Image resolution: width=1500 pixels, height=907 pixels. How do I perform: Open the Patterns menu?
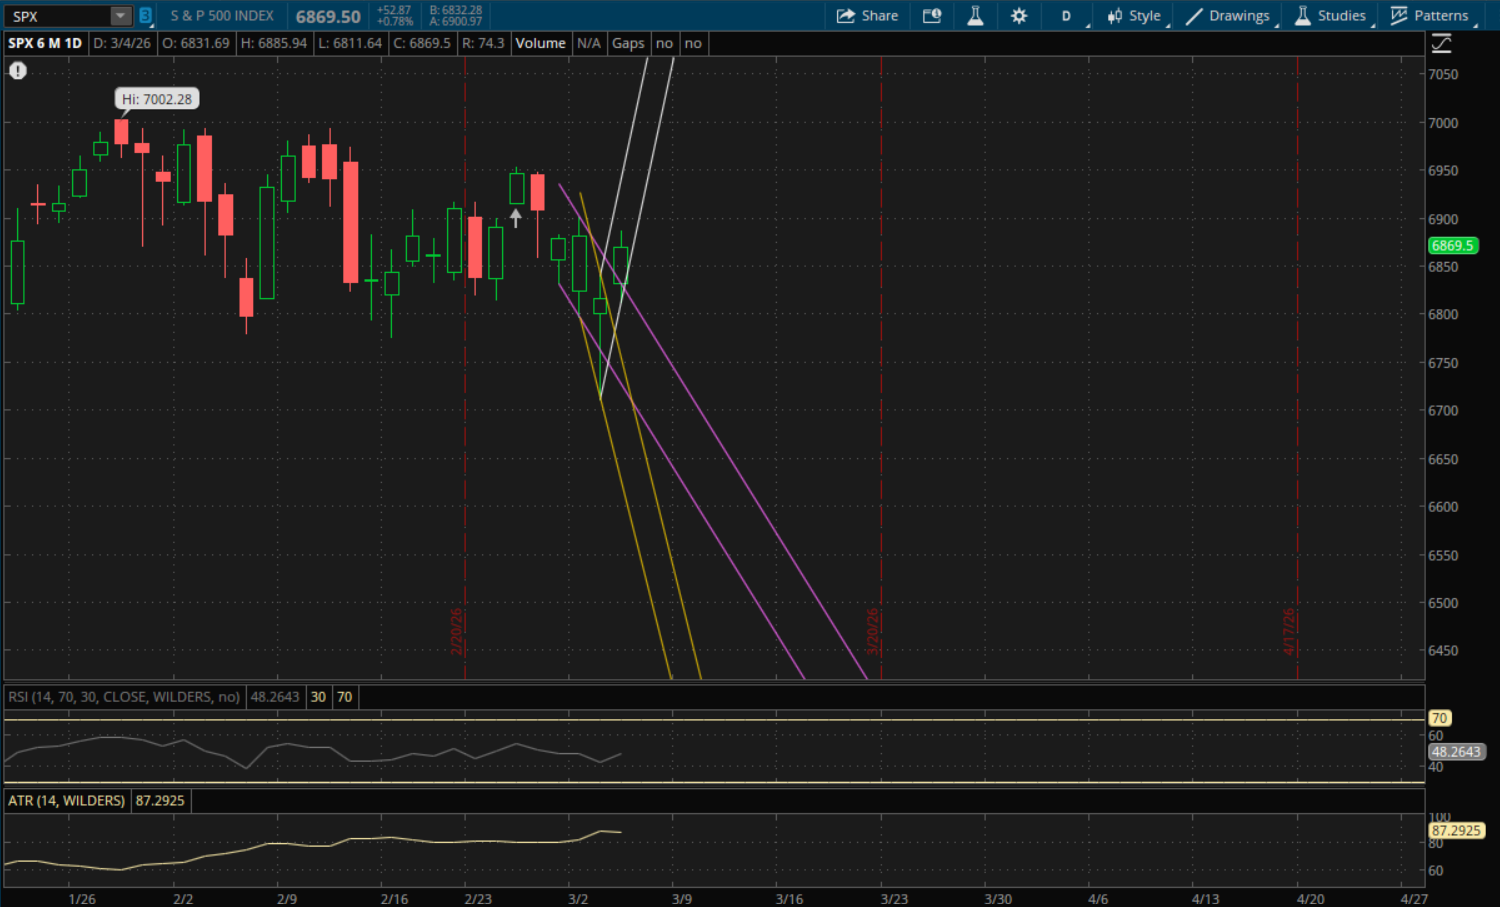pyautogui.click(x=1430, y=16)
